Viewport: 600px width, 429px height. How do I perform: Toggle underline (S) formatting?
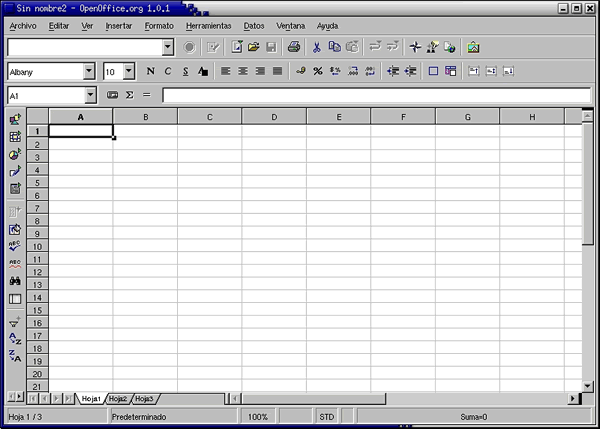click(185, 71)
